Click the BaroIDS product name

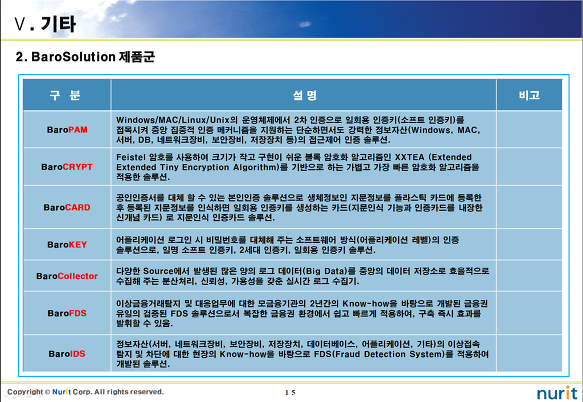(x=67, y=354)
